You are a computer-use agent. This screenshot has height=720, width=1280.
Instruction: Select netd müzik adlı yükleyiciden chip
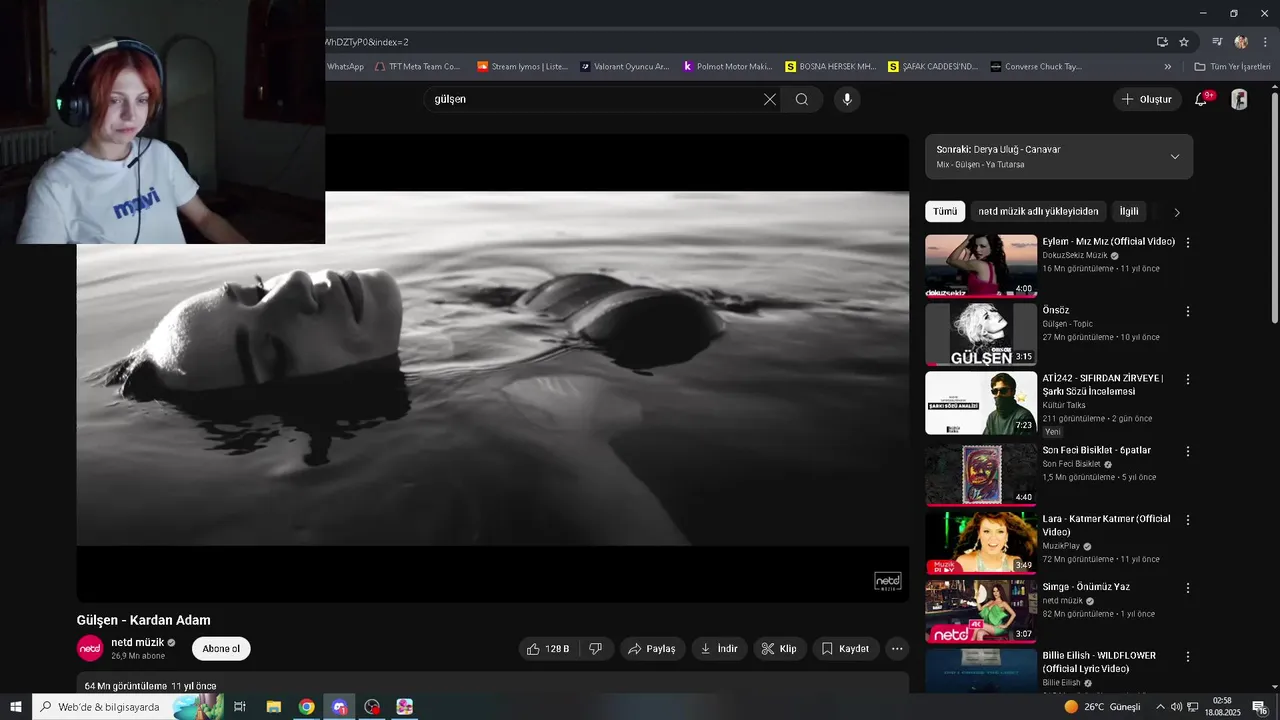pyautogui.click(x=1038, y=212)
